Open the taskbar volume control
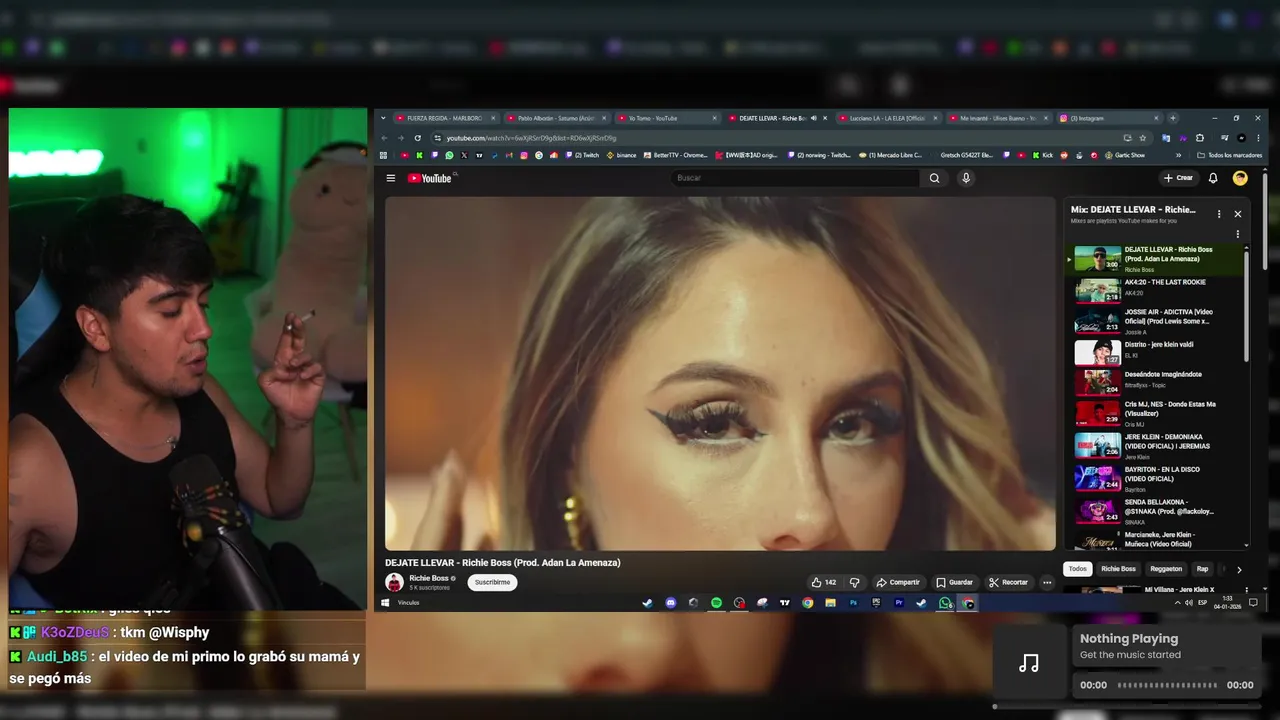Image resolution: width=1280 pixels, height=720 pixels. click(x=1188, y=603)
